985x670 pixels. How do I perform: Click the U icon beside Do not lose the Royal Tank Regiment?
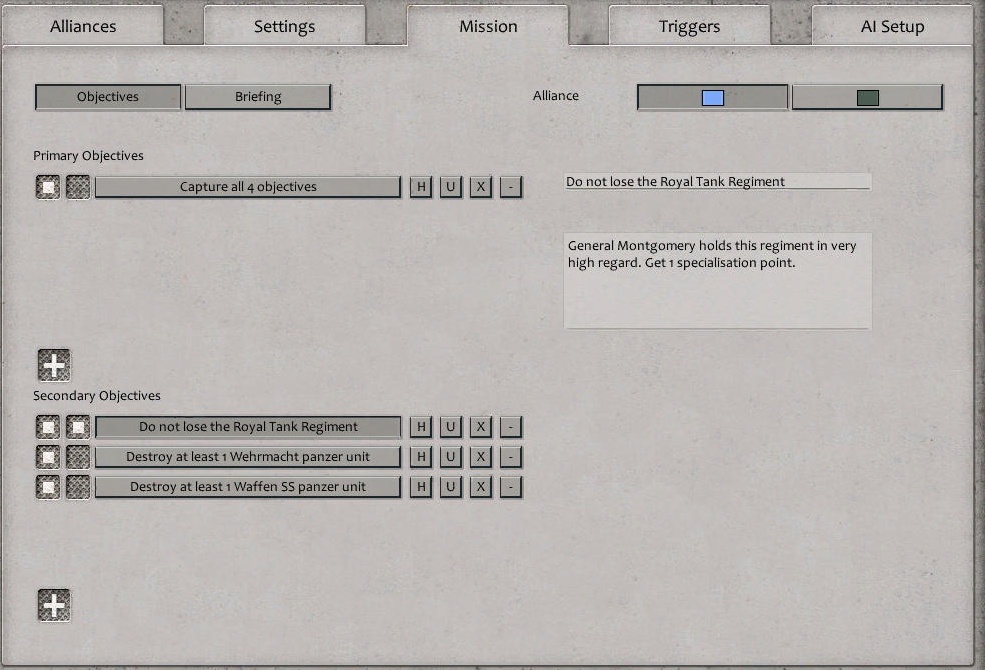pyautogui.click(x=450, y=426)
